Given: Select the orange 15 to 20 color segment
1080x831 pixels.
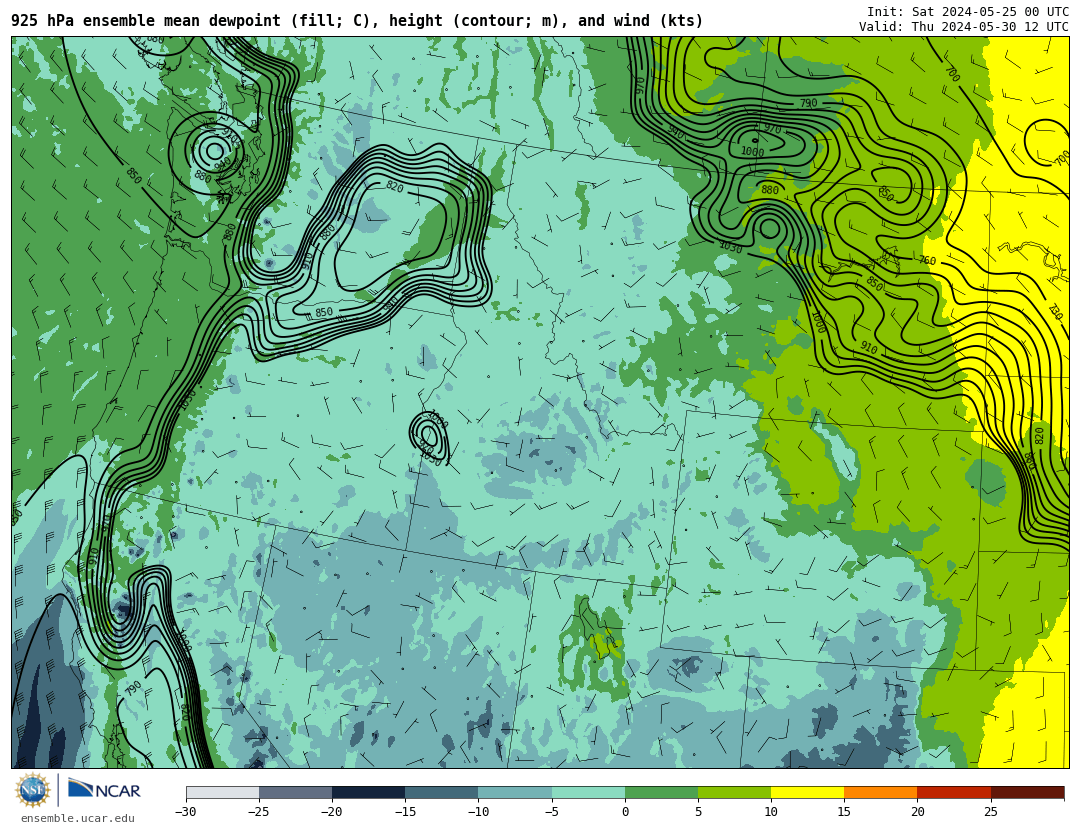Looking at the screenshot, I should pos(881,792).
